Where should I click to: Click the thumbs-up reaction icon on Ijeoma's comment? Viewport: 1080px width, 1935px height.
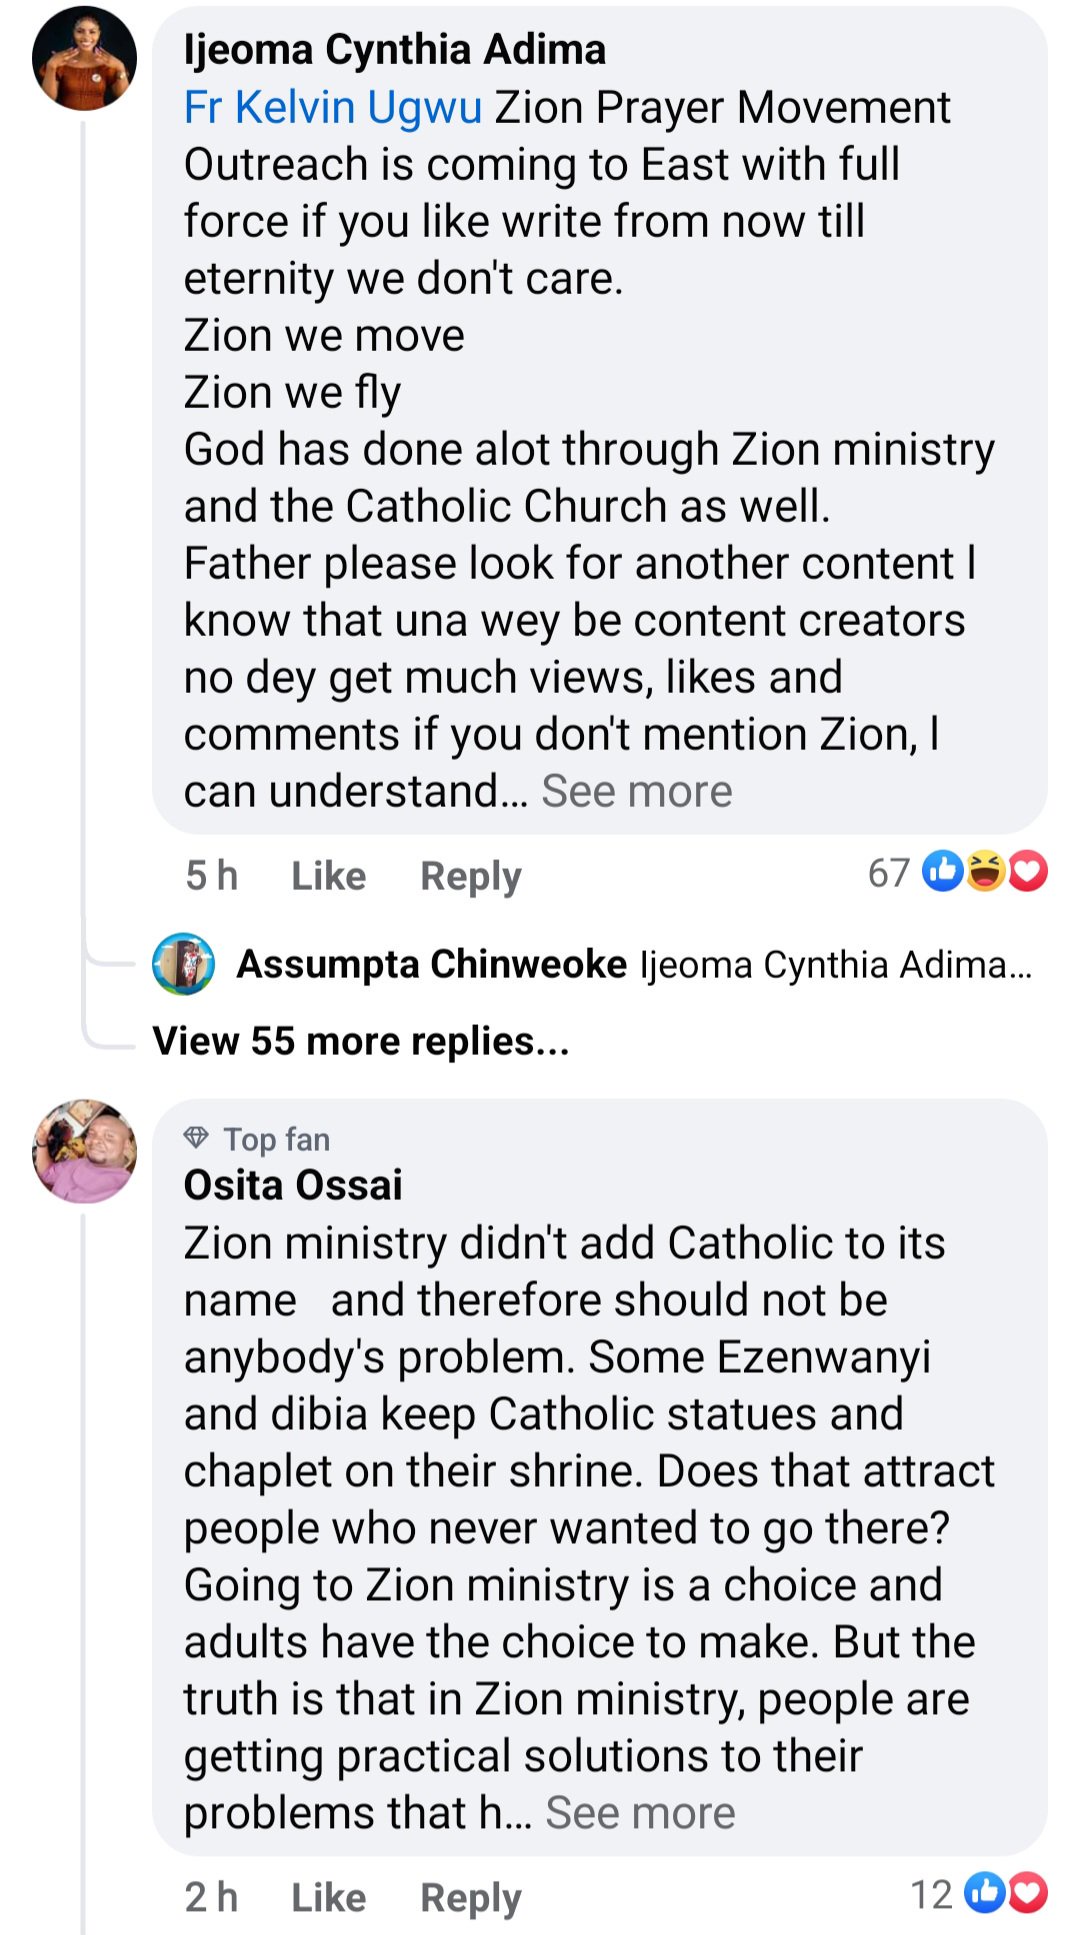tap(941, 872)
